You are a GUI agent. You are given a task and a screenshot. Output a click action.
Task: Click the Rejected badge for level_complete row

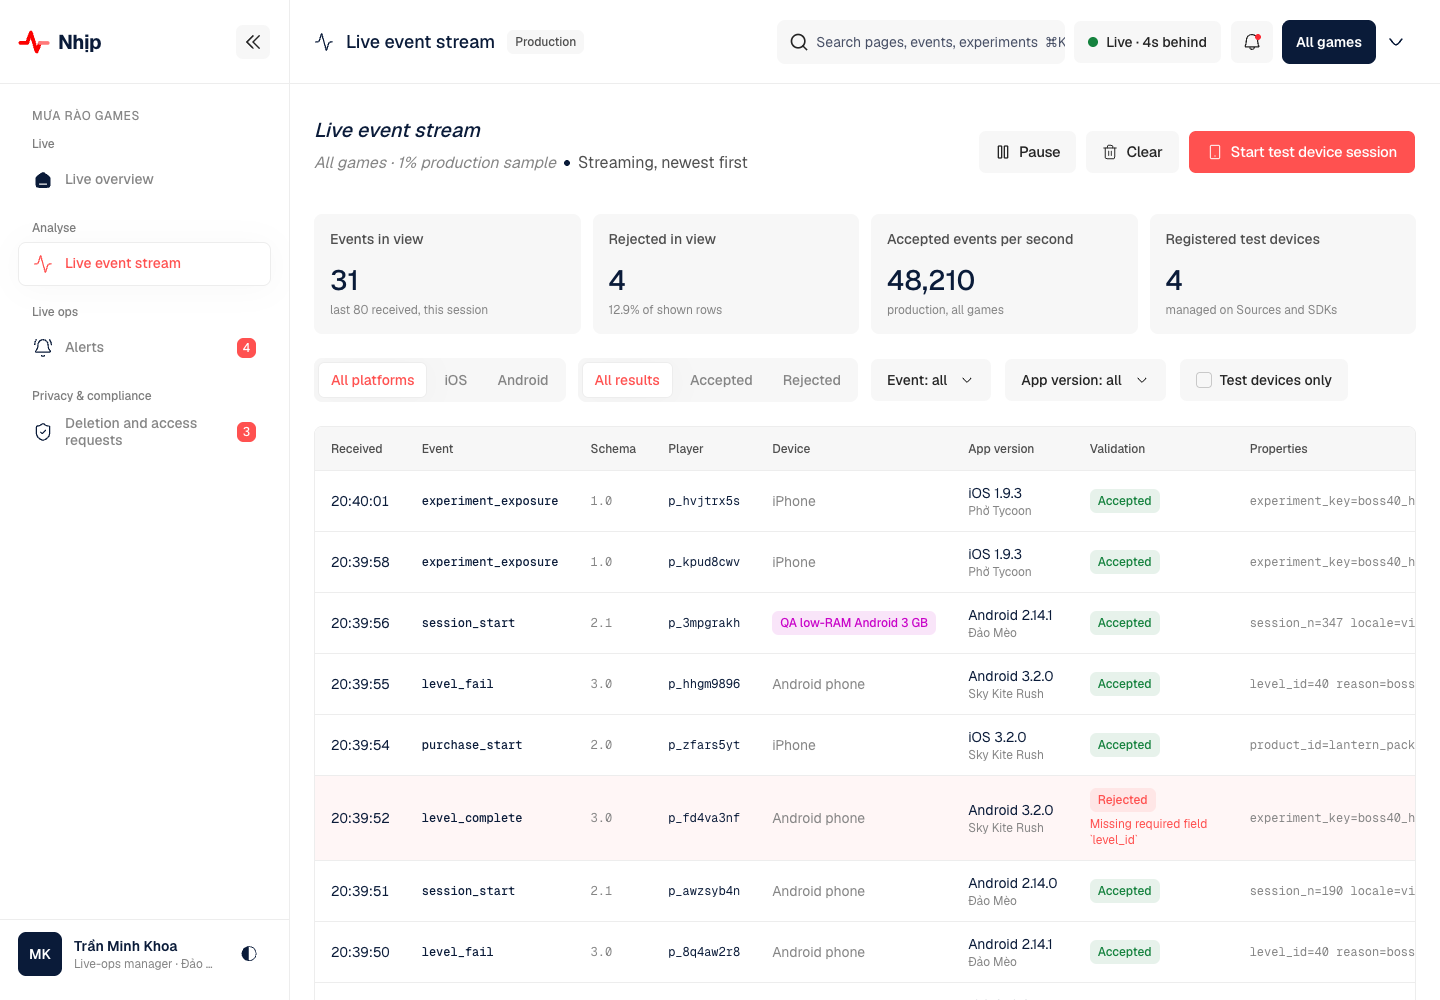(1123, 800)
